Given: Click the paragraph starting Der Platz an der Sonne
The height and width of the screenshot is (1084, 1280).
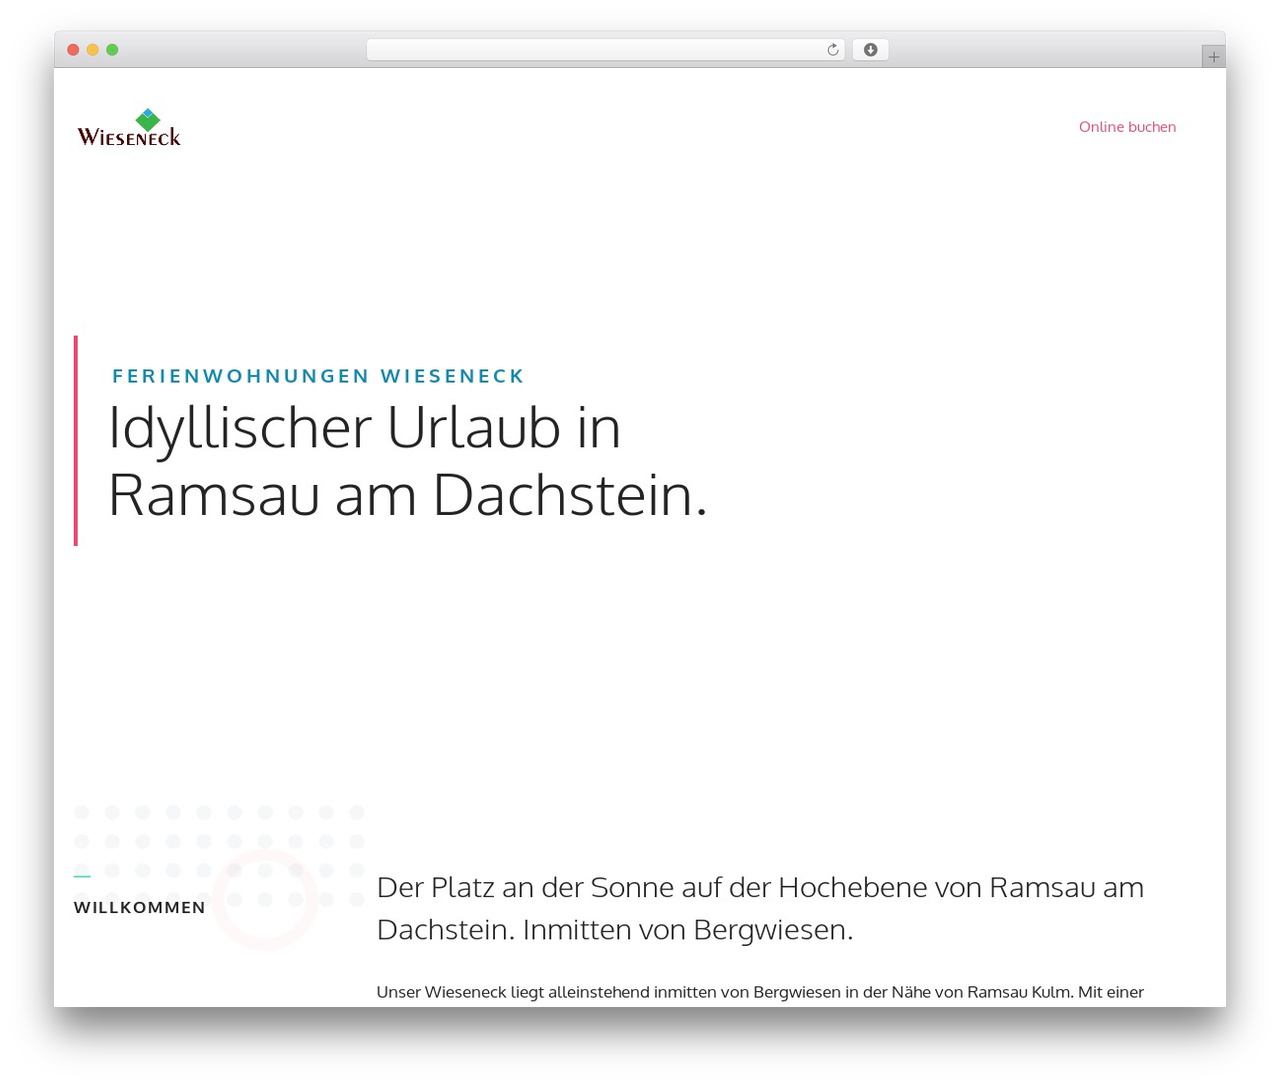Looking at the screenshot, I should (760, 908).
